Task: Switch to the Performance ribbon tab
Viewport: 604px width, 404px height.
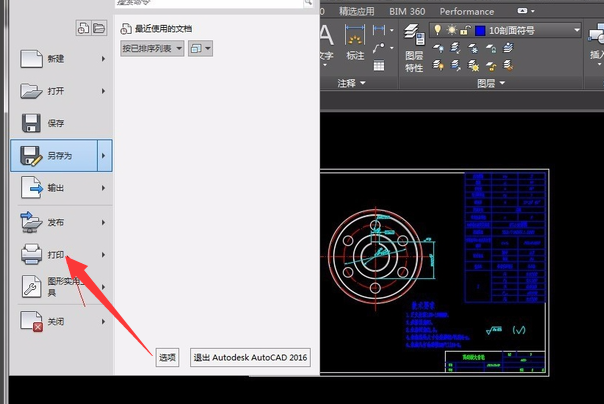Action: click(x=467, y=12)
